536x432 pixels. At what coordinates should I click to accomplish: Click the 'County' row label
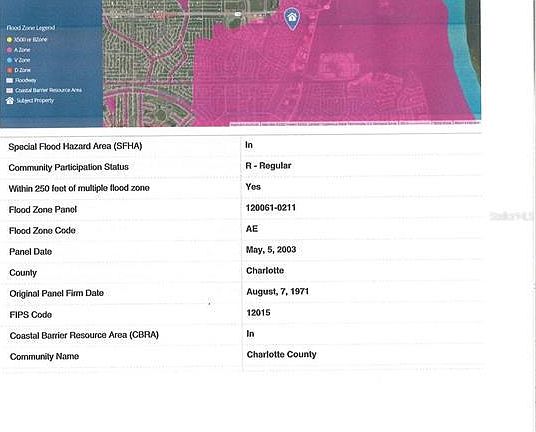click(x=23, y=273)
